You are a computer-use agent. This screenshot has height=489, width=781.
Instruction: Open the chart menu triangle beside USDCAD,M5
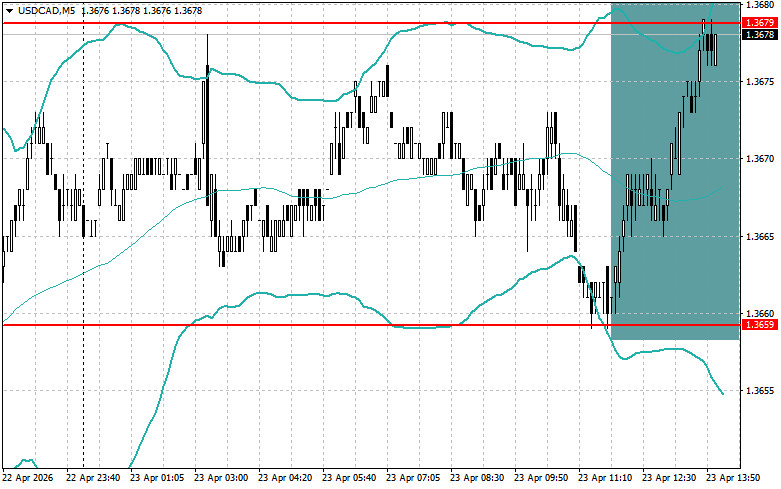click(x=9, y=10)
